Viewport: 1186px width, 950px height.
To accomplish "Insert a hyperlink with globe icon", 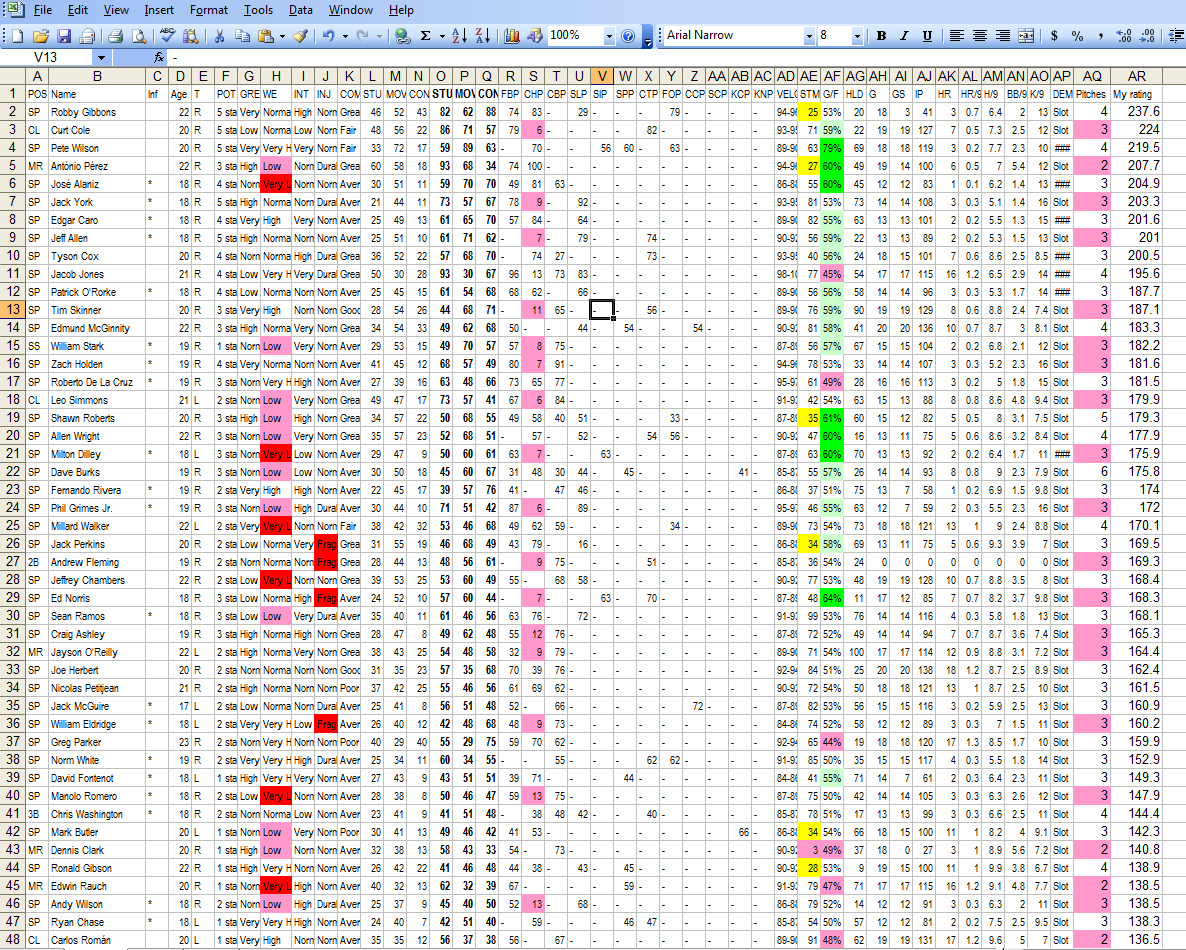I will (402, 36).
